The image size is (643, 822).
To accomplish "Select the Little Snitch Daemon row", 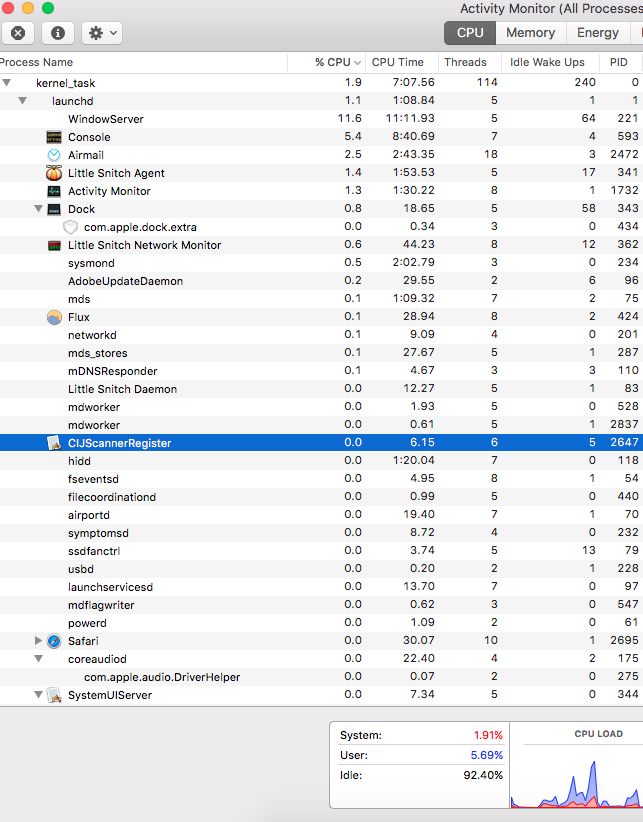I will pos(321,389).
